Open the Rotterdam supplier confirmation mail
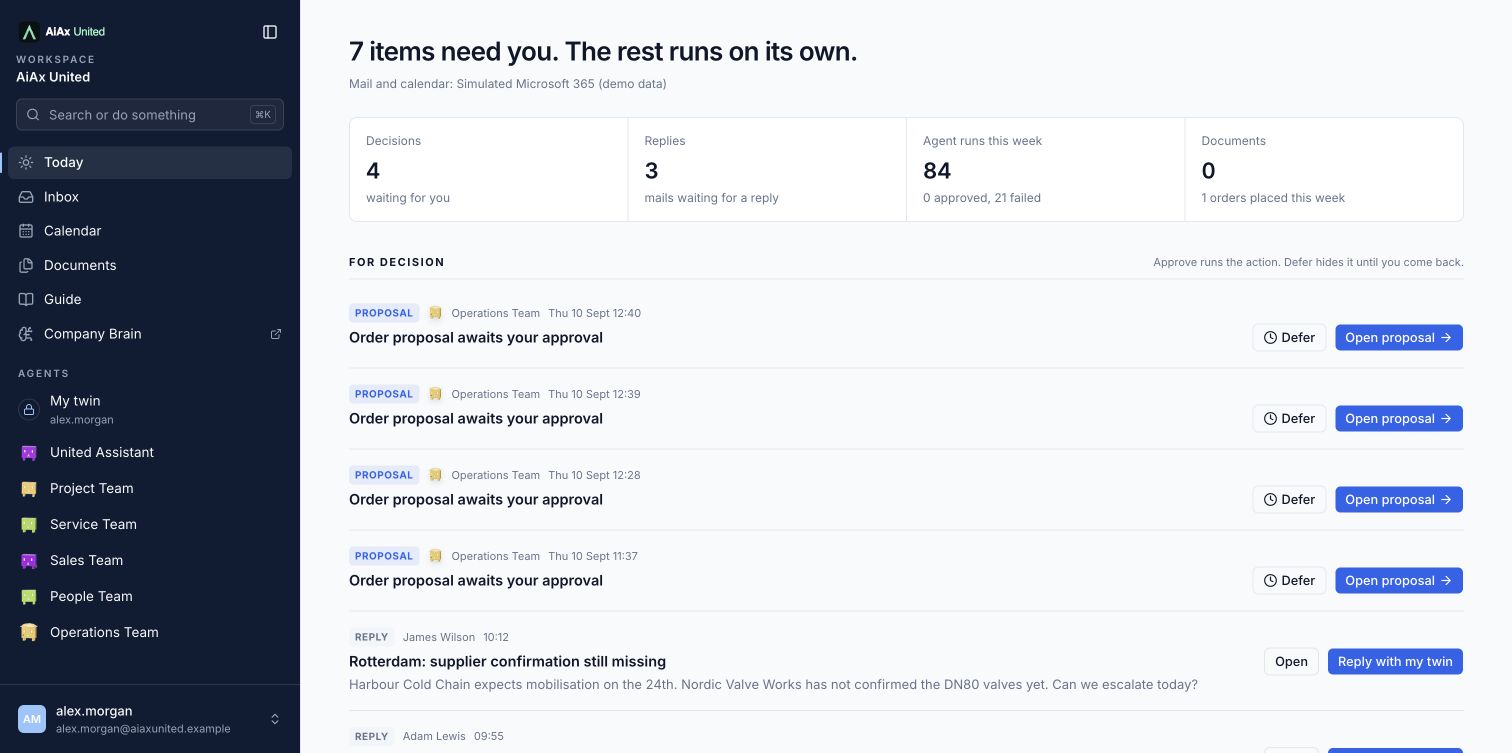The width and height of the screenshot is (1512, 753). 1291,662
